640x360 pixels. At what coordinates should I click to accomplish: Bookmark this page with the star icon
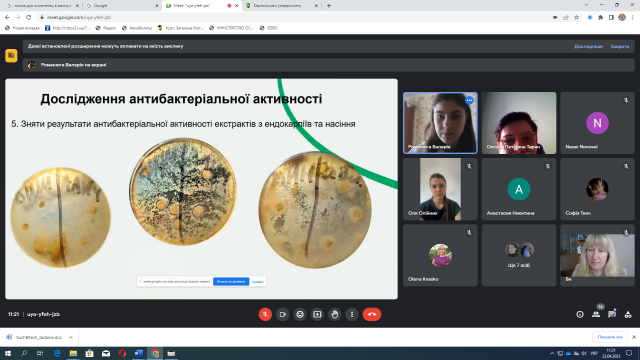[x=576, y=17]
